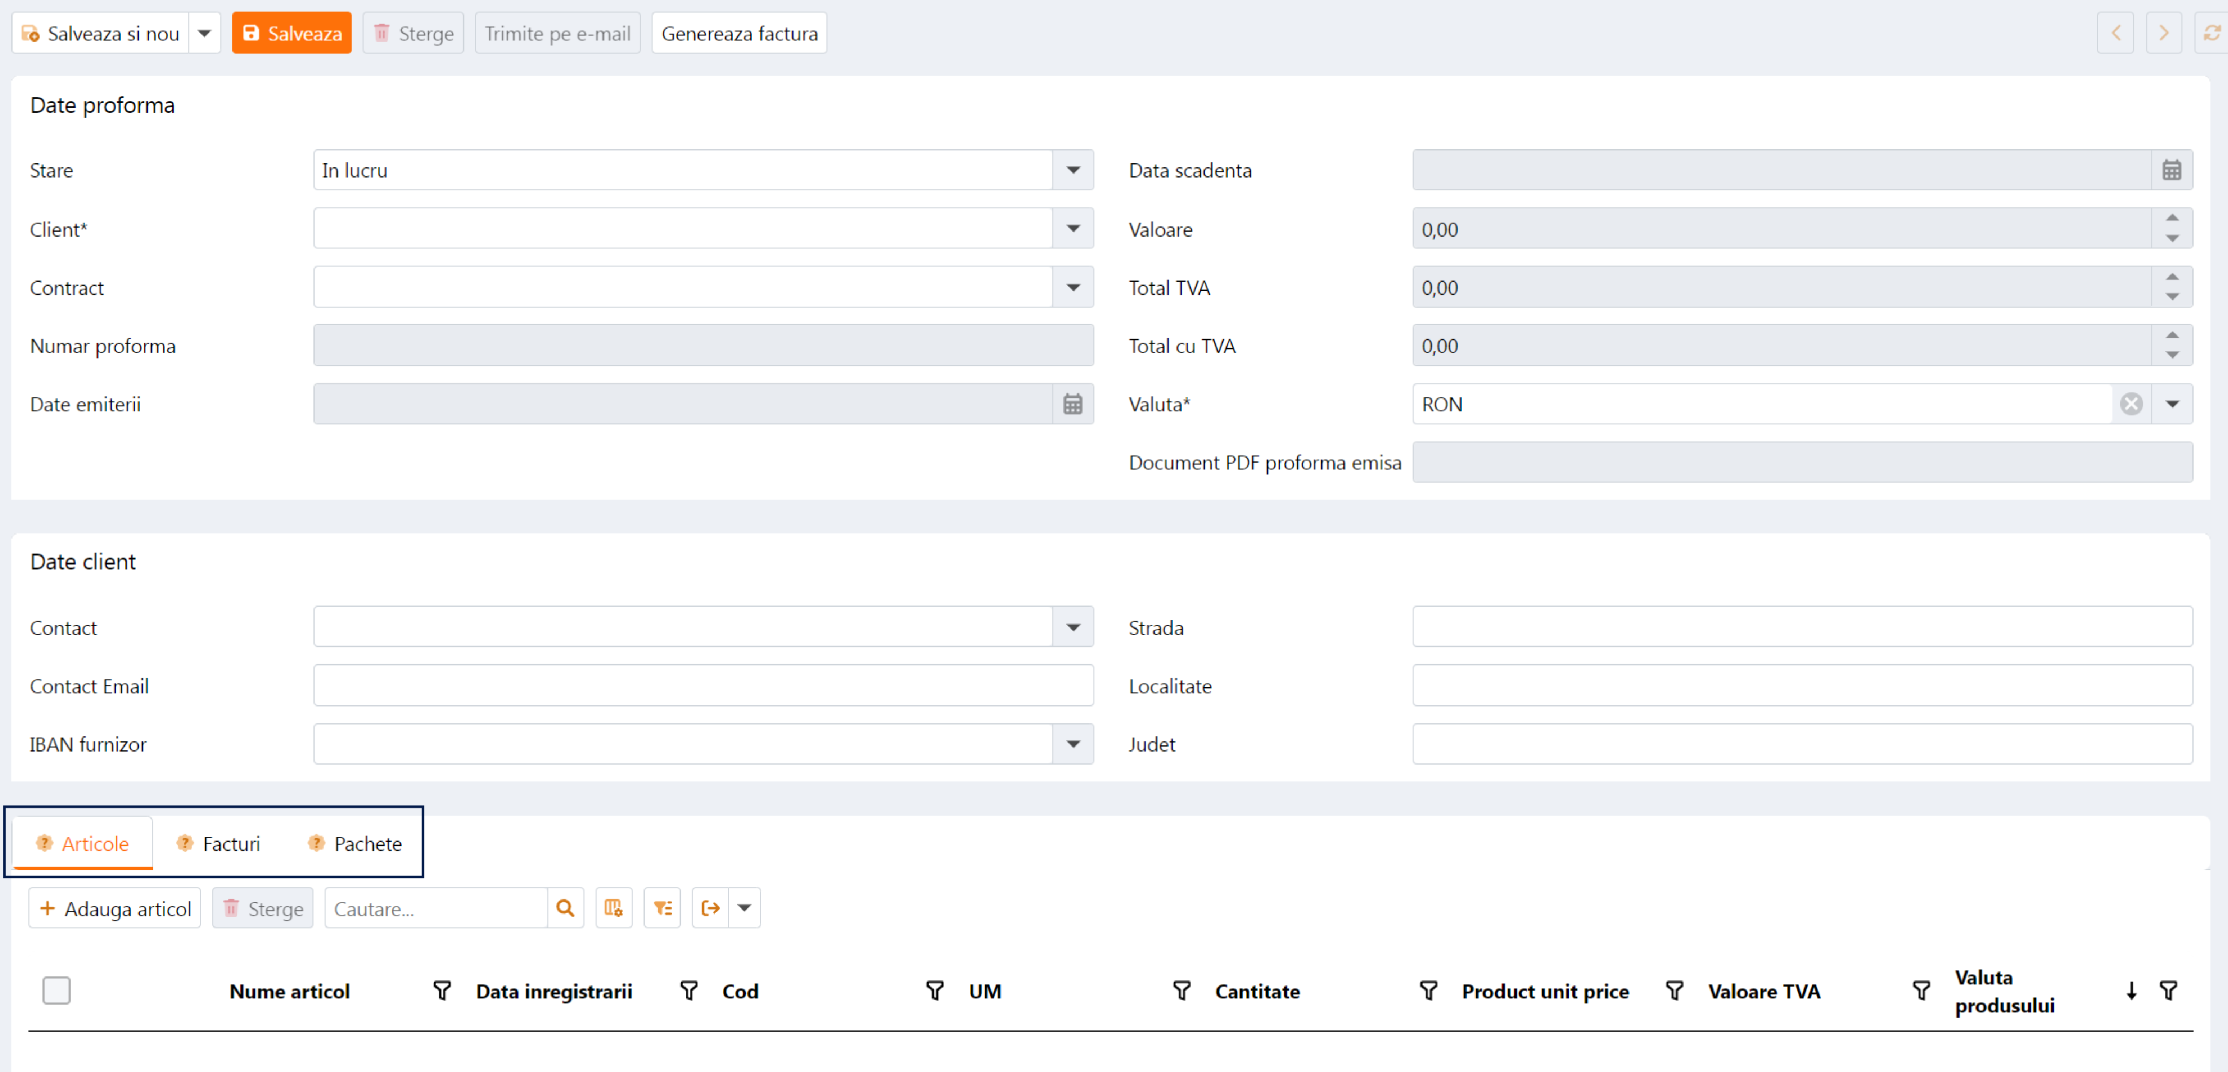
Task: Open the Client dropdown list
Action: [x=1072, y=229]
